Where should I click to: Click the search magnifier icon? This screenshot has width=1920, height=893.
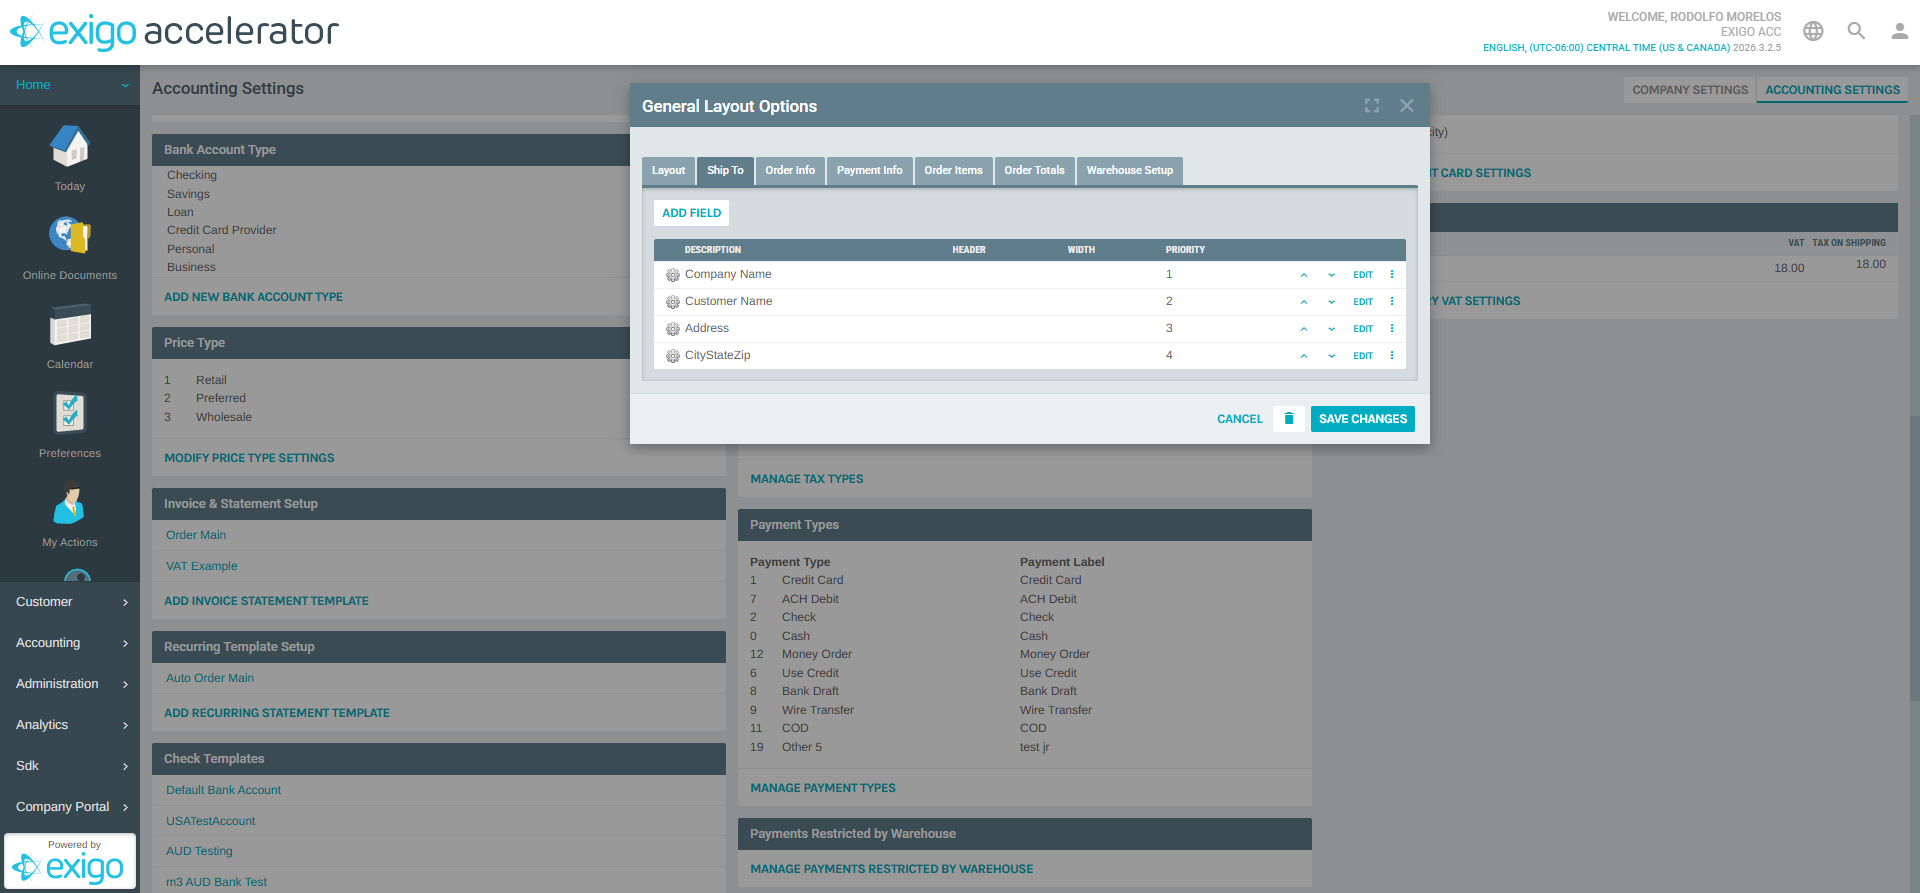pos(1856,31)
